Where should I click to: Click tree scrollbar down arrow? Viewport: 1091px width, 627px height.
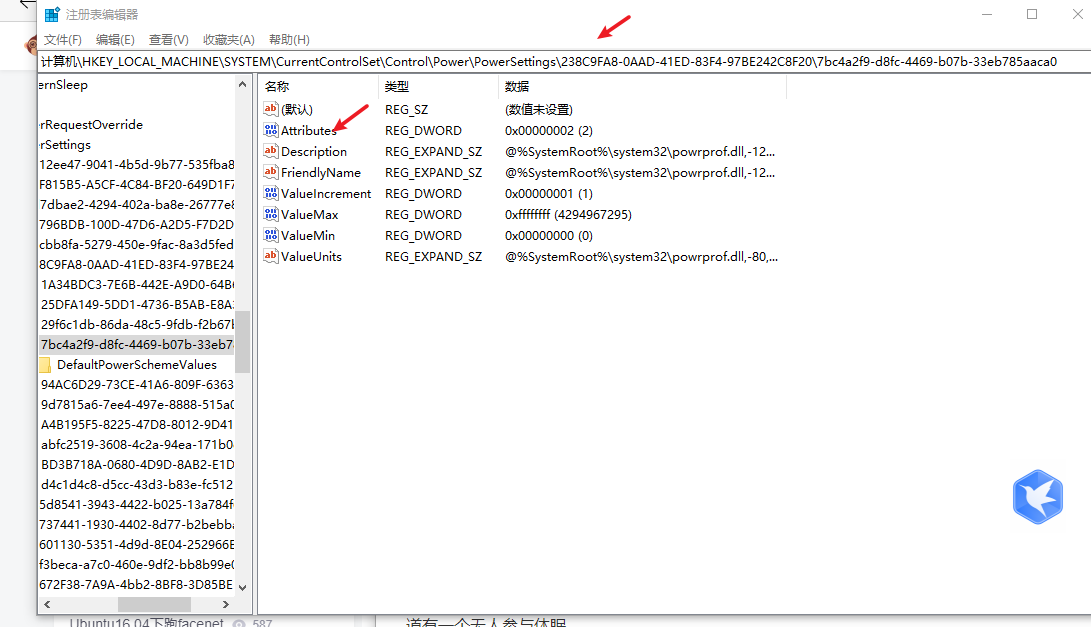[242, 587]
